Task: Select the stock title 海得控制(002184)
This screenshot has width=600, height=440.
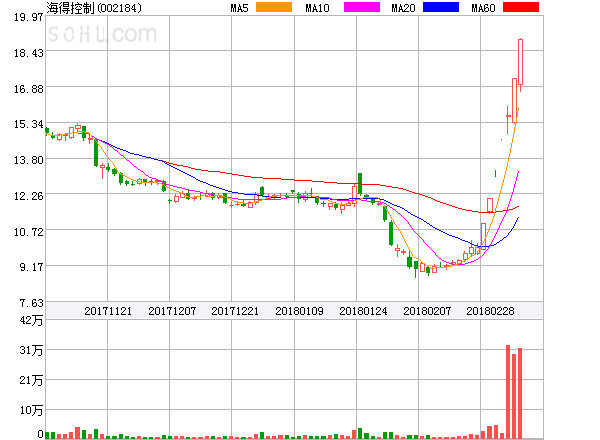Action: tap(94, 8)
